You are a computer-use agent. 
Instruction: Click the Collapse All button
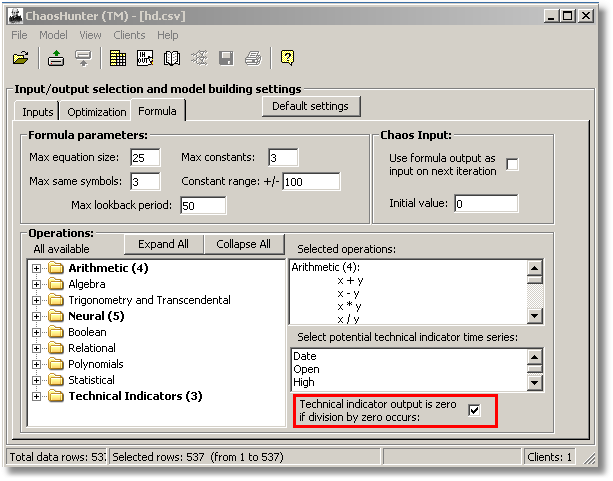[x=244, y=244]
